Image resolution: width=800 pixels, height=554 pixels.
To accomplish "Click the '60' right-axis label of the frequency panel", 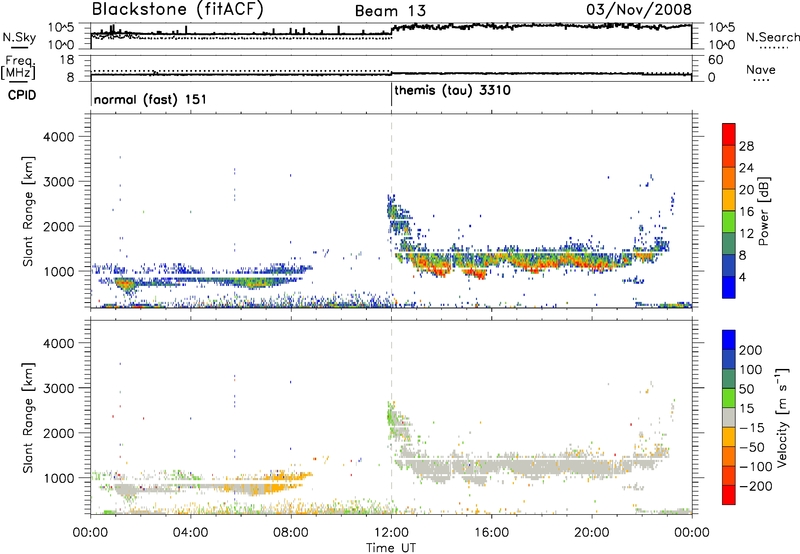I will 715,60.
